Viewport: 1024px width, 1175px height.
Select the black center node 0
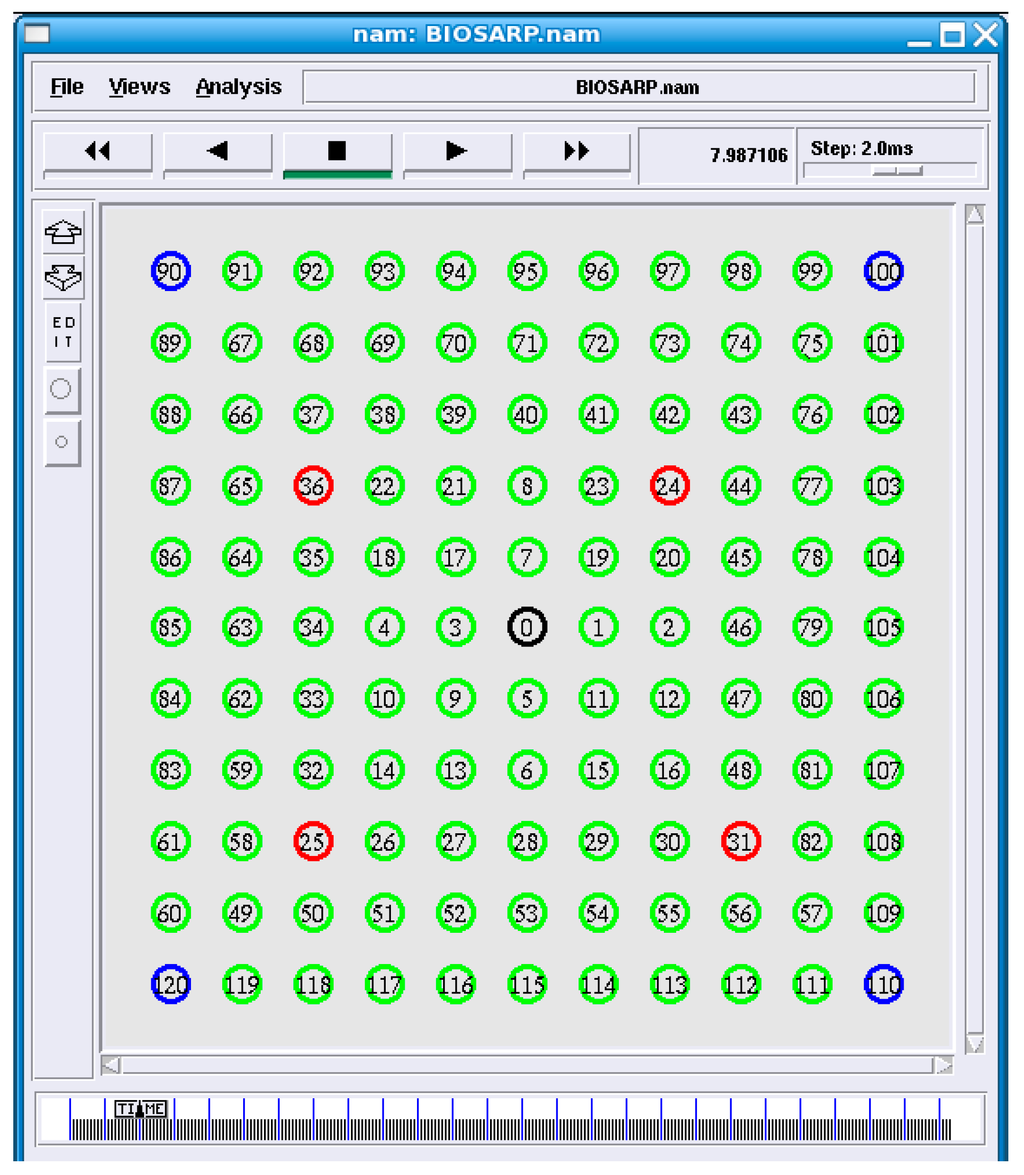pos(527,628)
